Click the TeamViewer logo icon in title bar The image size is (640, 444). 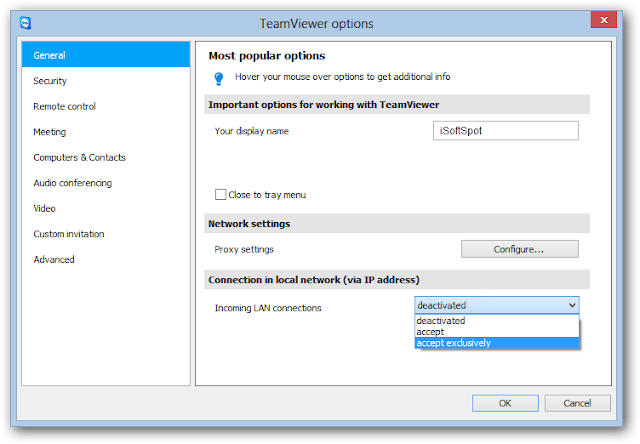tap(25, 23)
